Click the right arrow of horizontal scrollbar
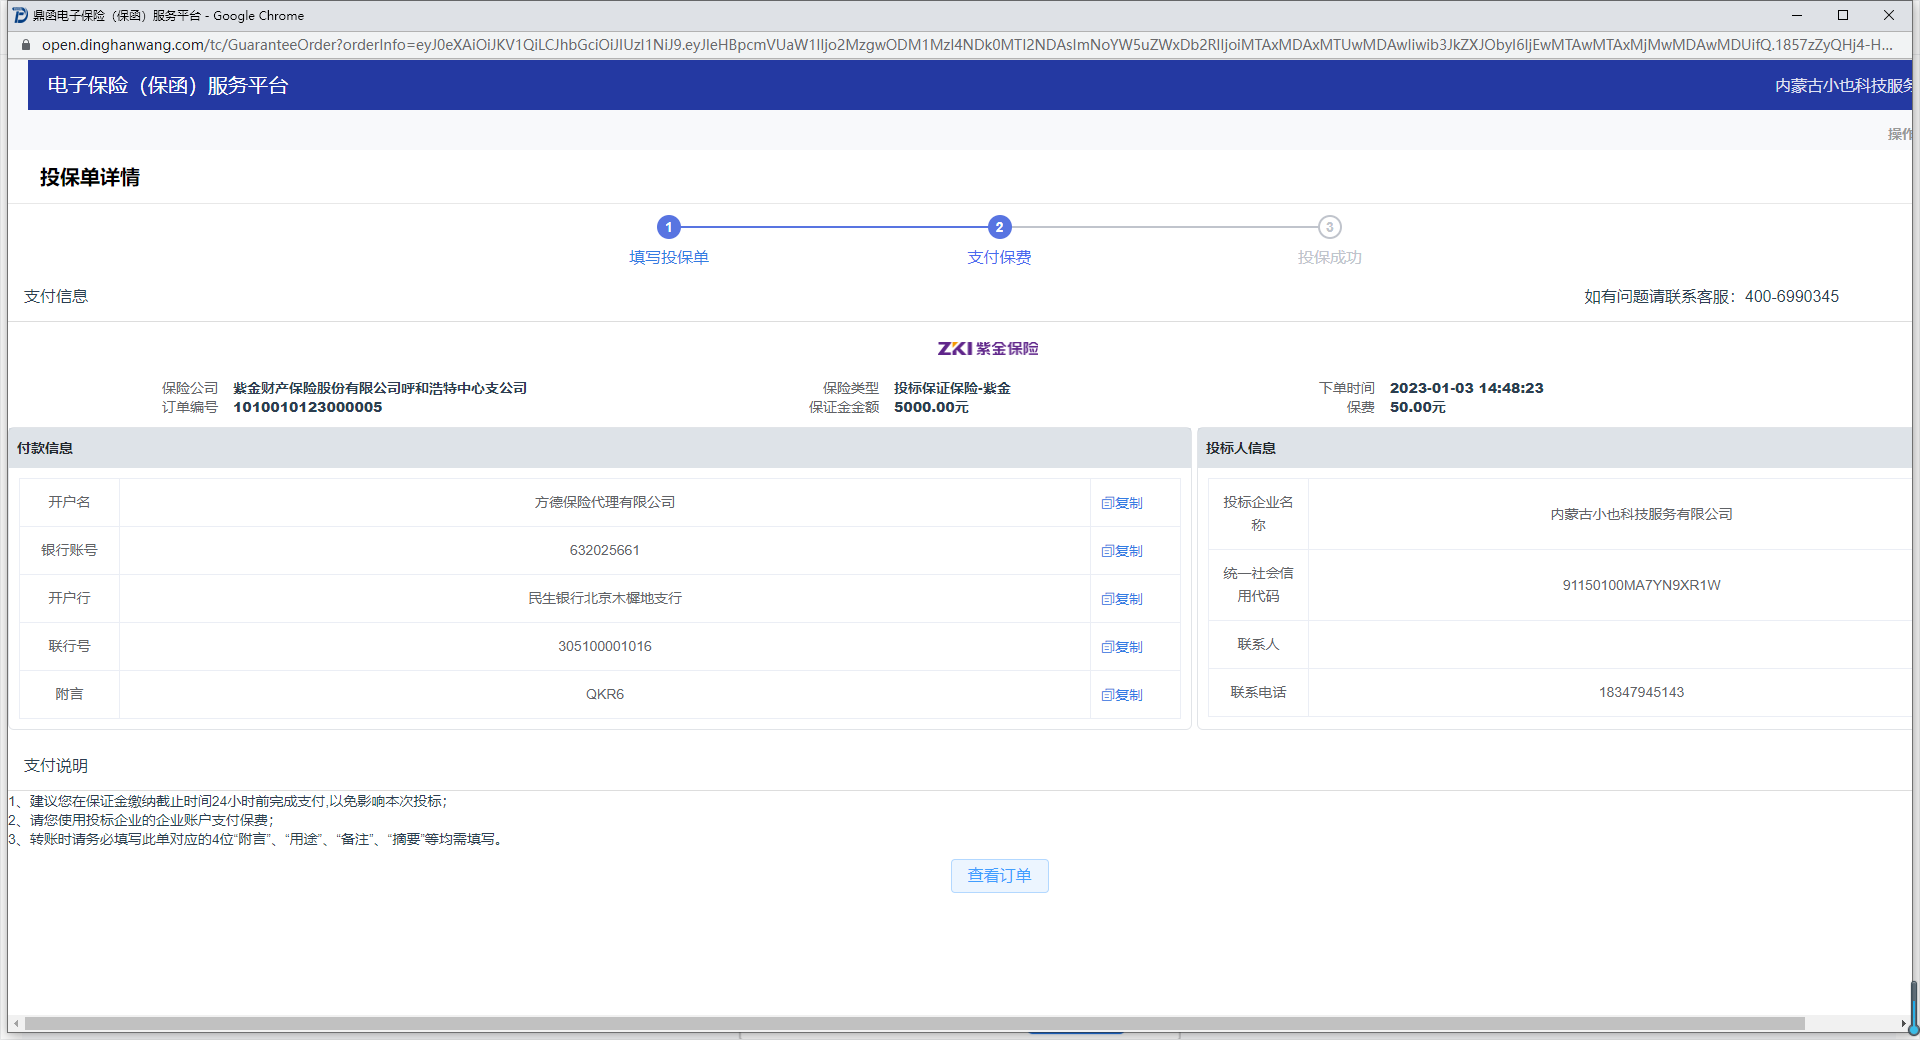Screen dimensions: 1920x1040 (x=1903, y=1024)
